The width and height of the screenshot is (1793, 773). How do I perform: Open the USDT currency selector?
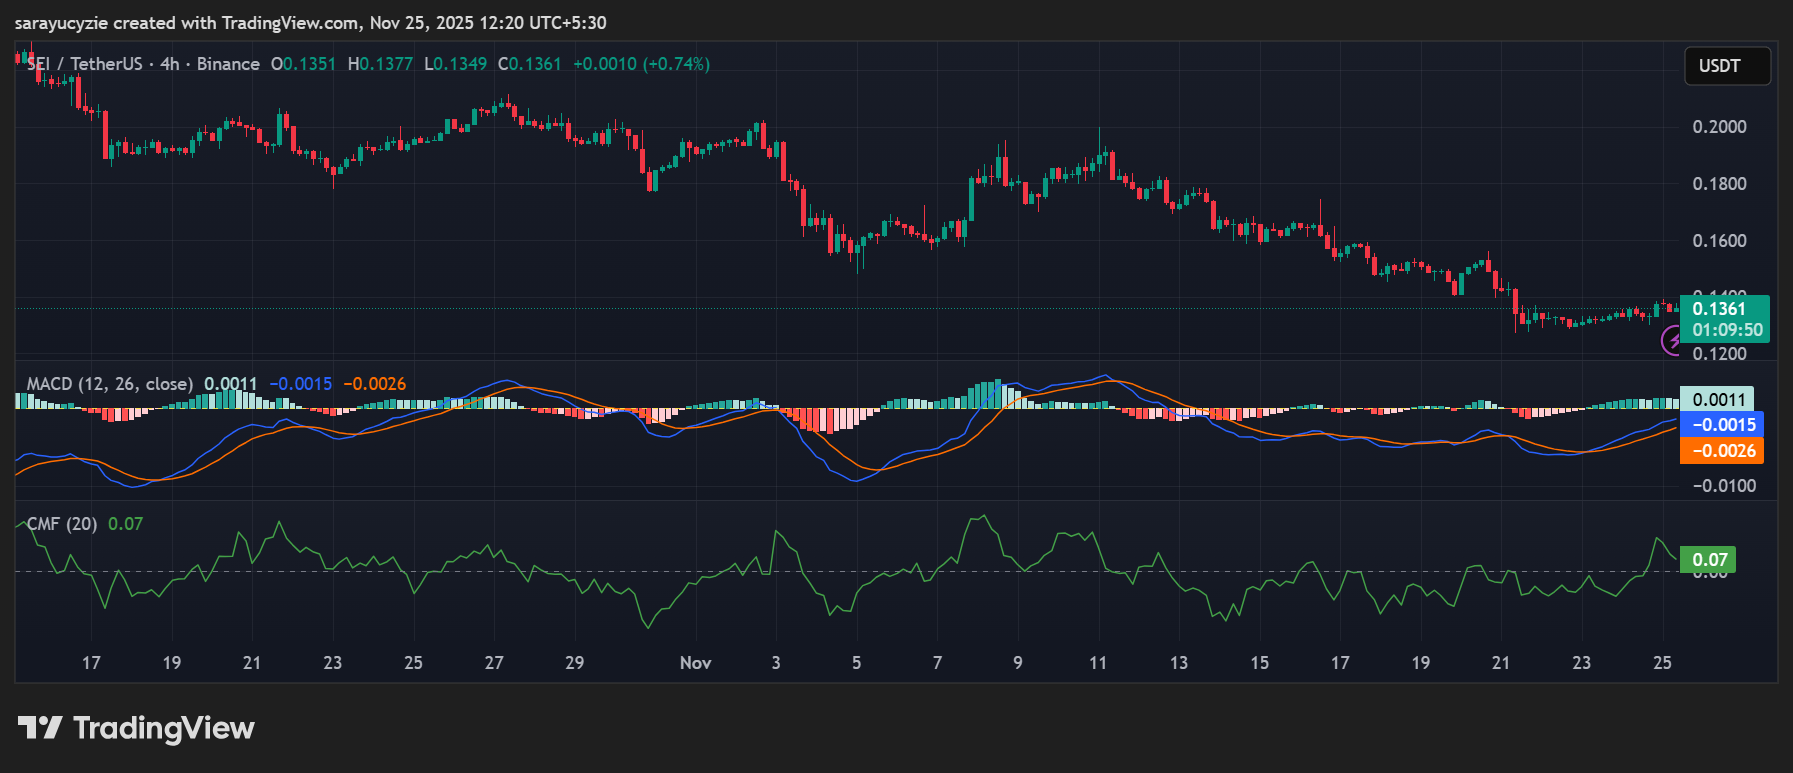[1726, 66]
